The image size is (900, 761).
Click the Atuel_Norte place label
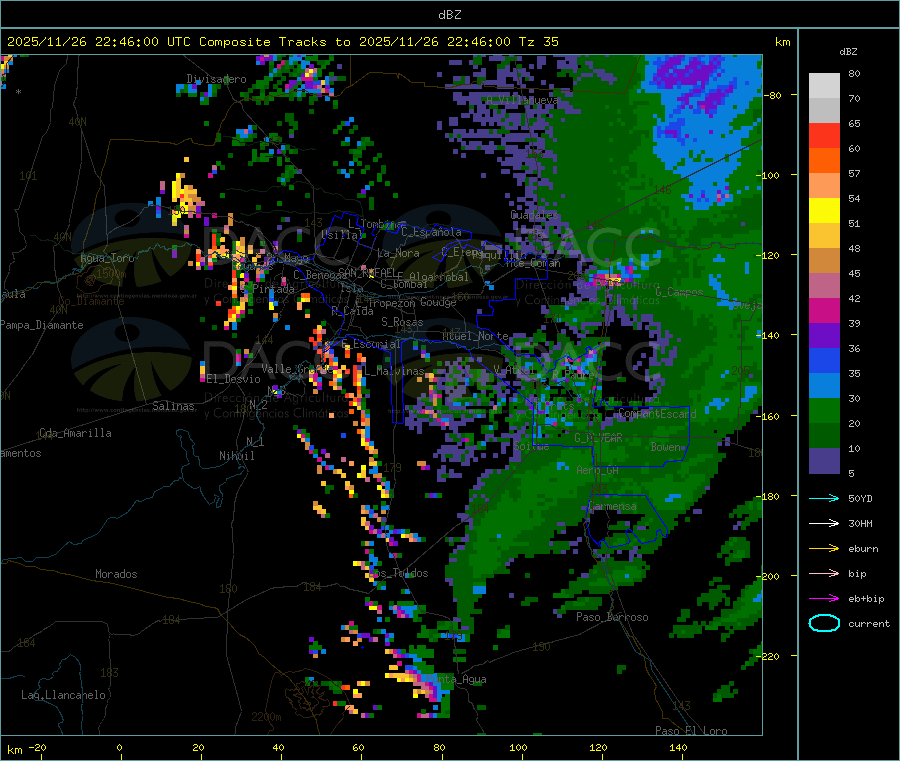(x=475, y=336)
